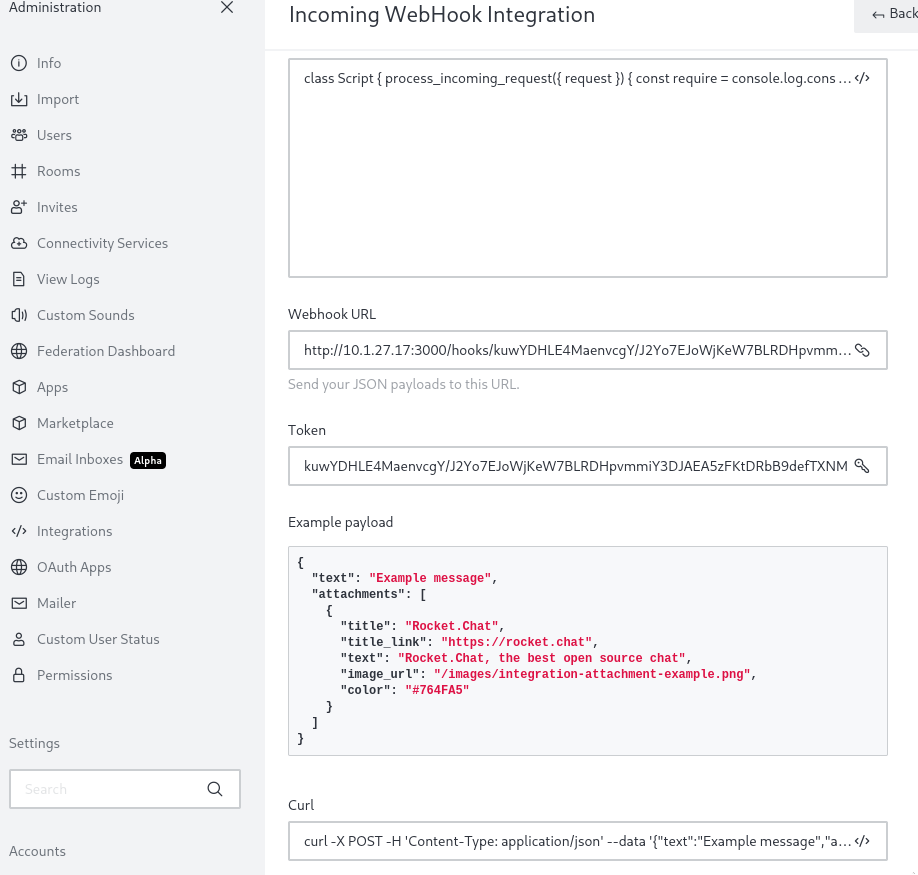The image size is (918, 875).
Task: Open the Import admin page
Action: 58,99
